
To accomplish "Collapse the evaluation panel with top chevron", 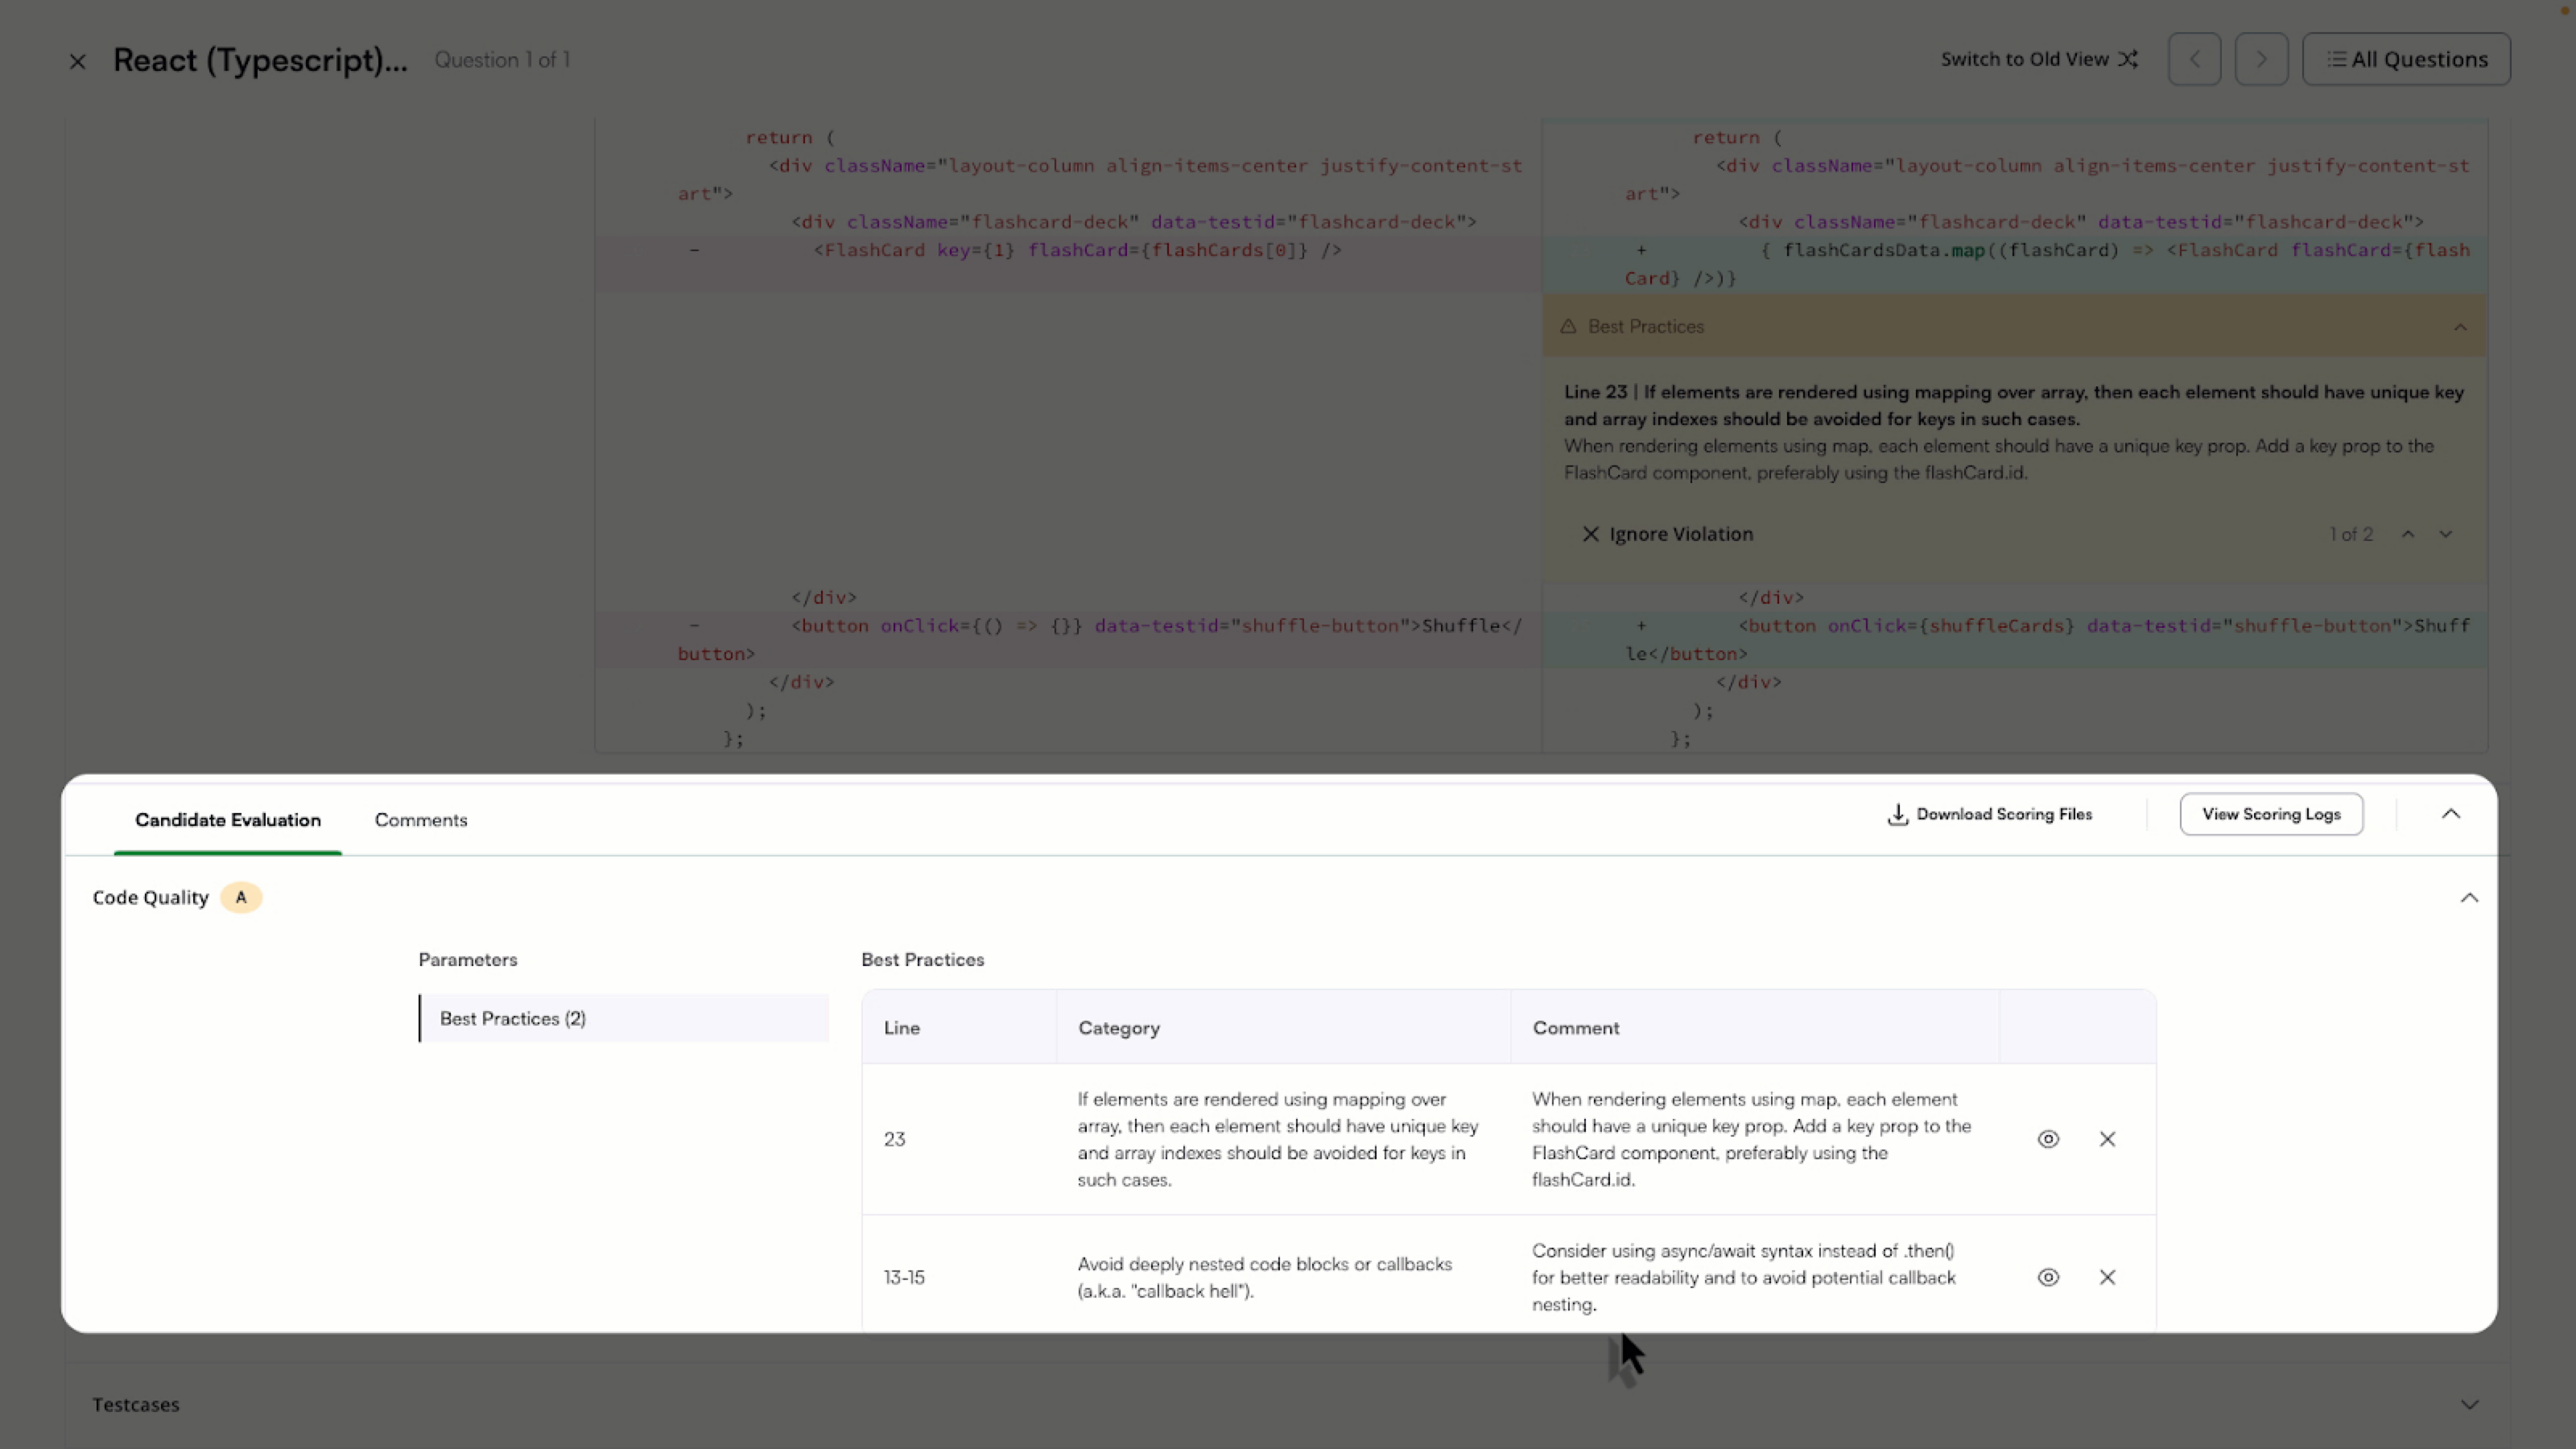I will coord(2451,814).
